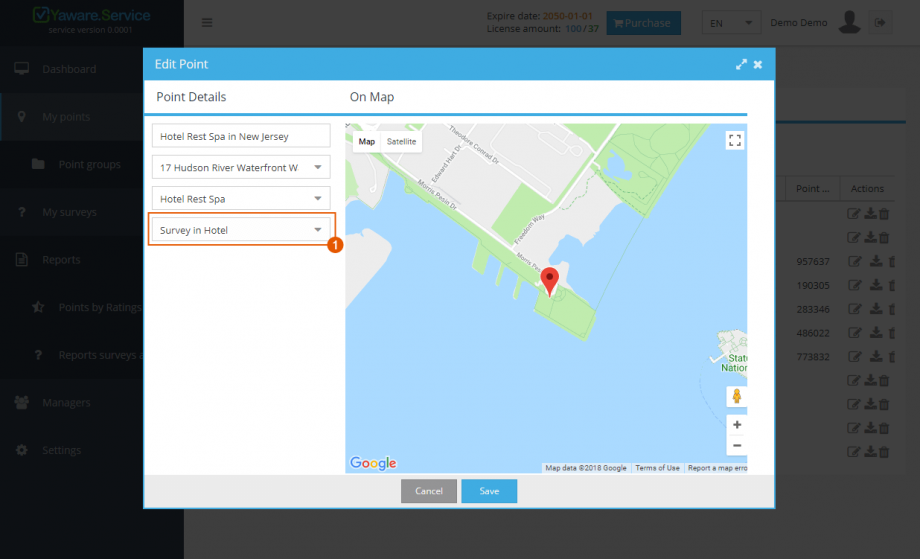Image resolution: width=920 pixels, height=559 pixels.
Task: Click the point number 773832 cell
Action: 813,357
